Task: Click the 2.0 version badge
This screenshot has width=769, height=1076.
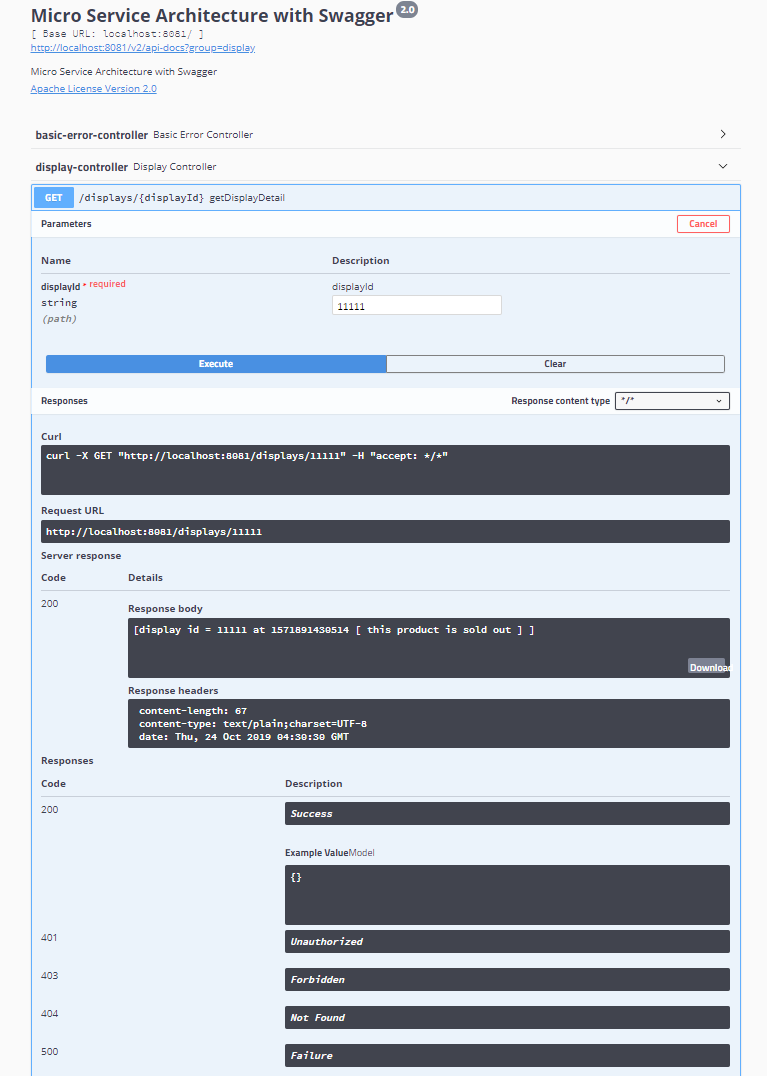Action: click(x=407, y=10)
